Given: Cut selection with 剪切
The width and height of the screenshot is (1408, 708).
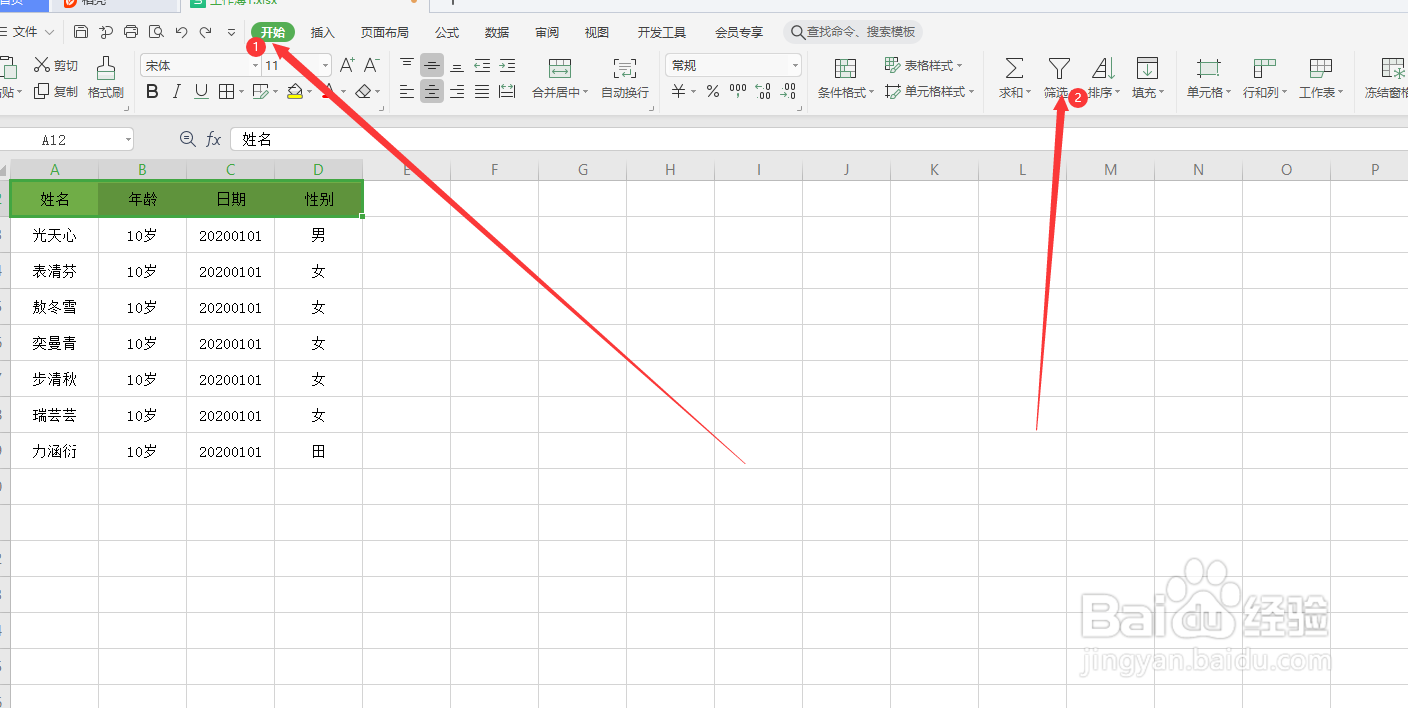Looking at the screenshot, I should [56, 65].
